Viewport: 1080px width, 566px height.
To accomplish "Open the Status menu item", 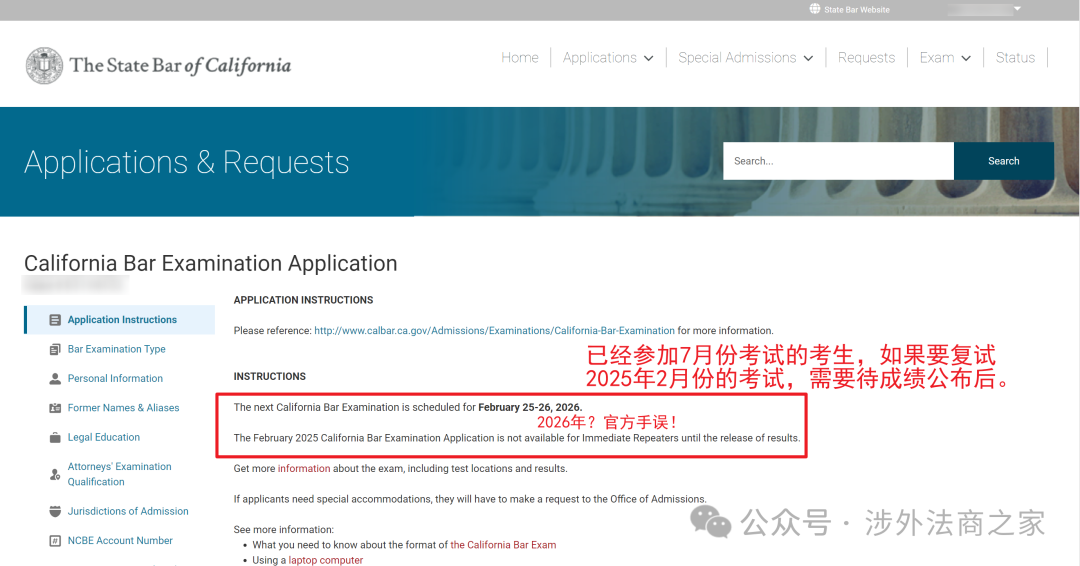I will [x=1015, y=58].
